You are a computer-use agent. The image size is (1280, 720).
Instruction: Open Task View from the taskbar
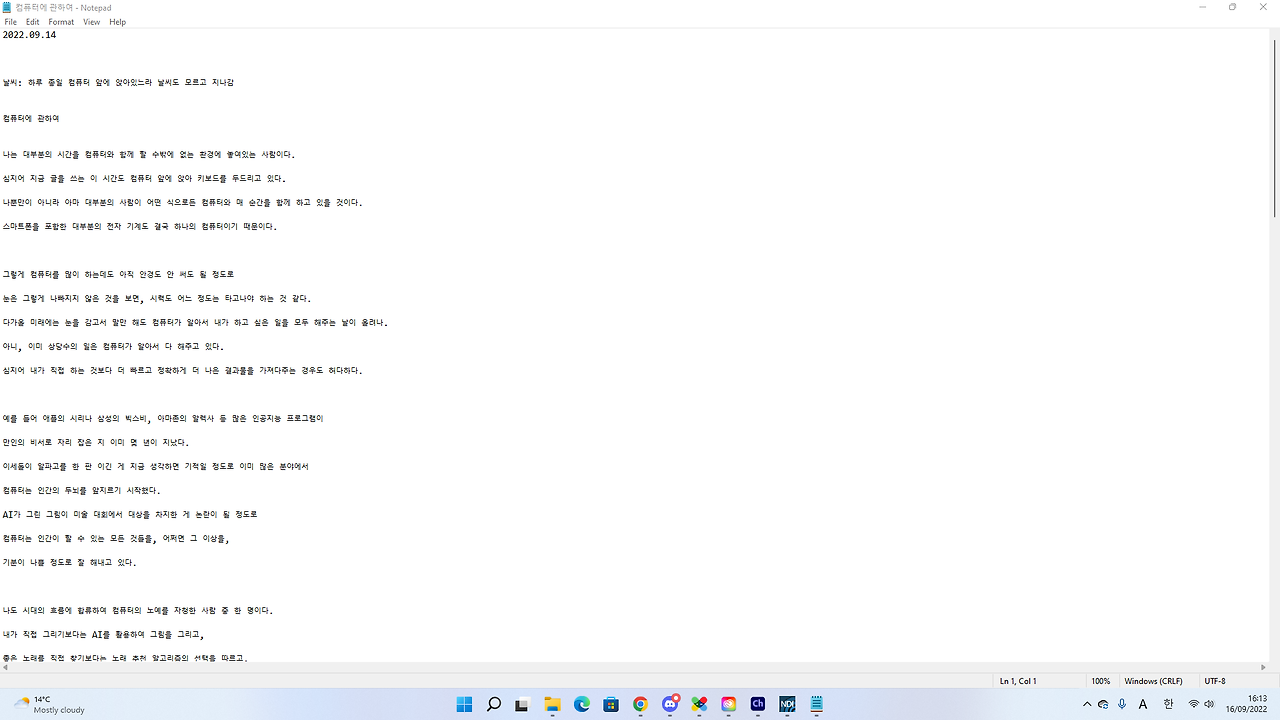coord(522,704)
